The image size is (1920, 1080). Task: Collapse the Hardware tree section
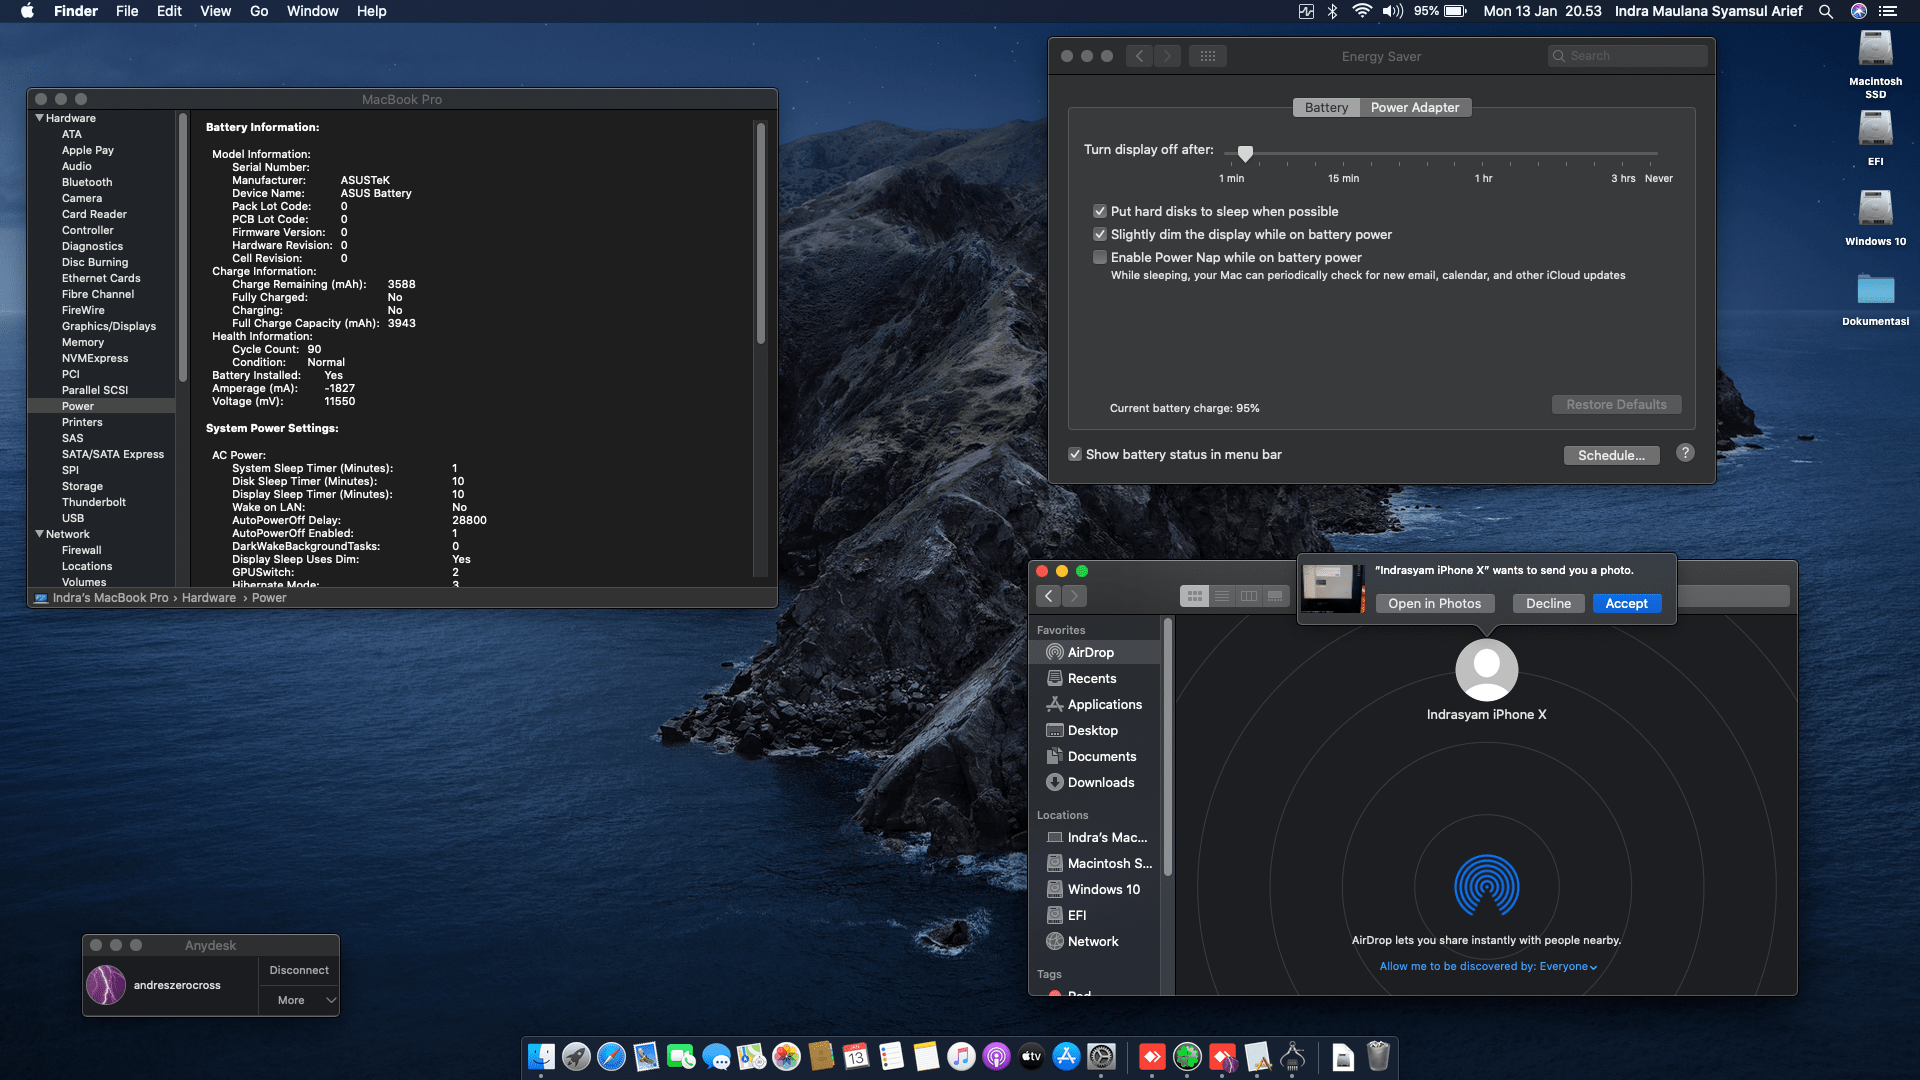pos(40,118)
